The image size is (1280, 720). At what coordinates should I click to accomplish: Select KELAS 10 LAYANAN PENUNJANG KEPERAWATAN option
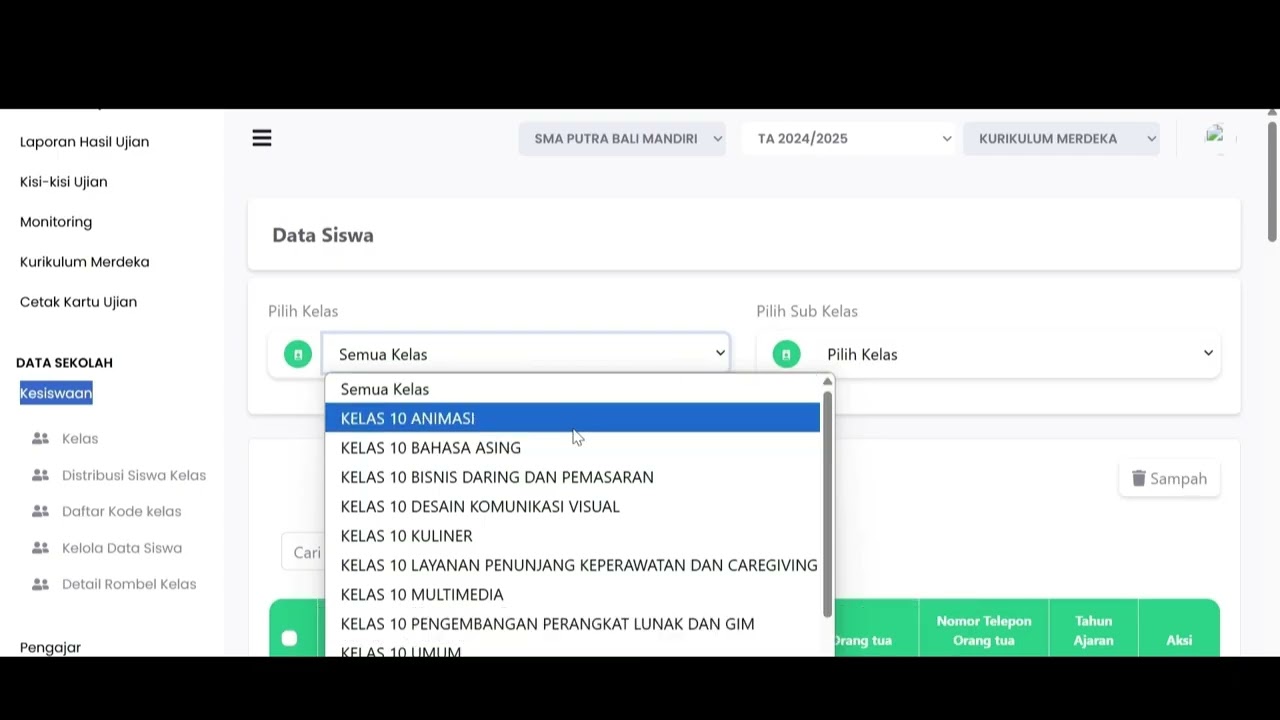point(572,565)
